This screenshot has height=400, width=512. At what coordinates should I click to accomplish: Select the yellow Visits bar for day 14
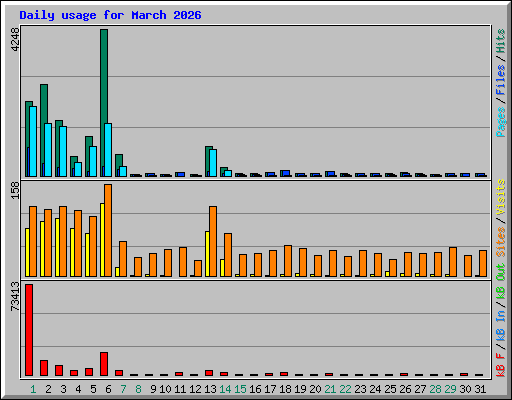pyautogui.click(x=222, y=268)
